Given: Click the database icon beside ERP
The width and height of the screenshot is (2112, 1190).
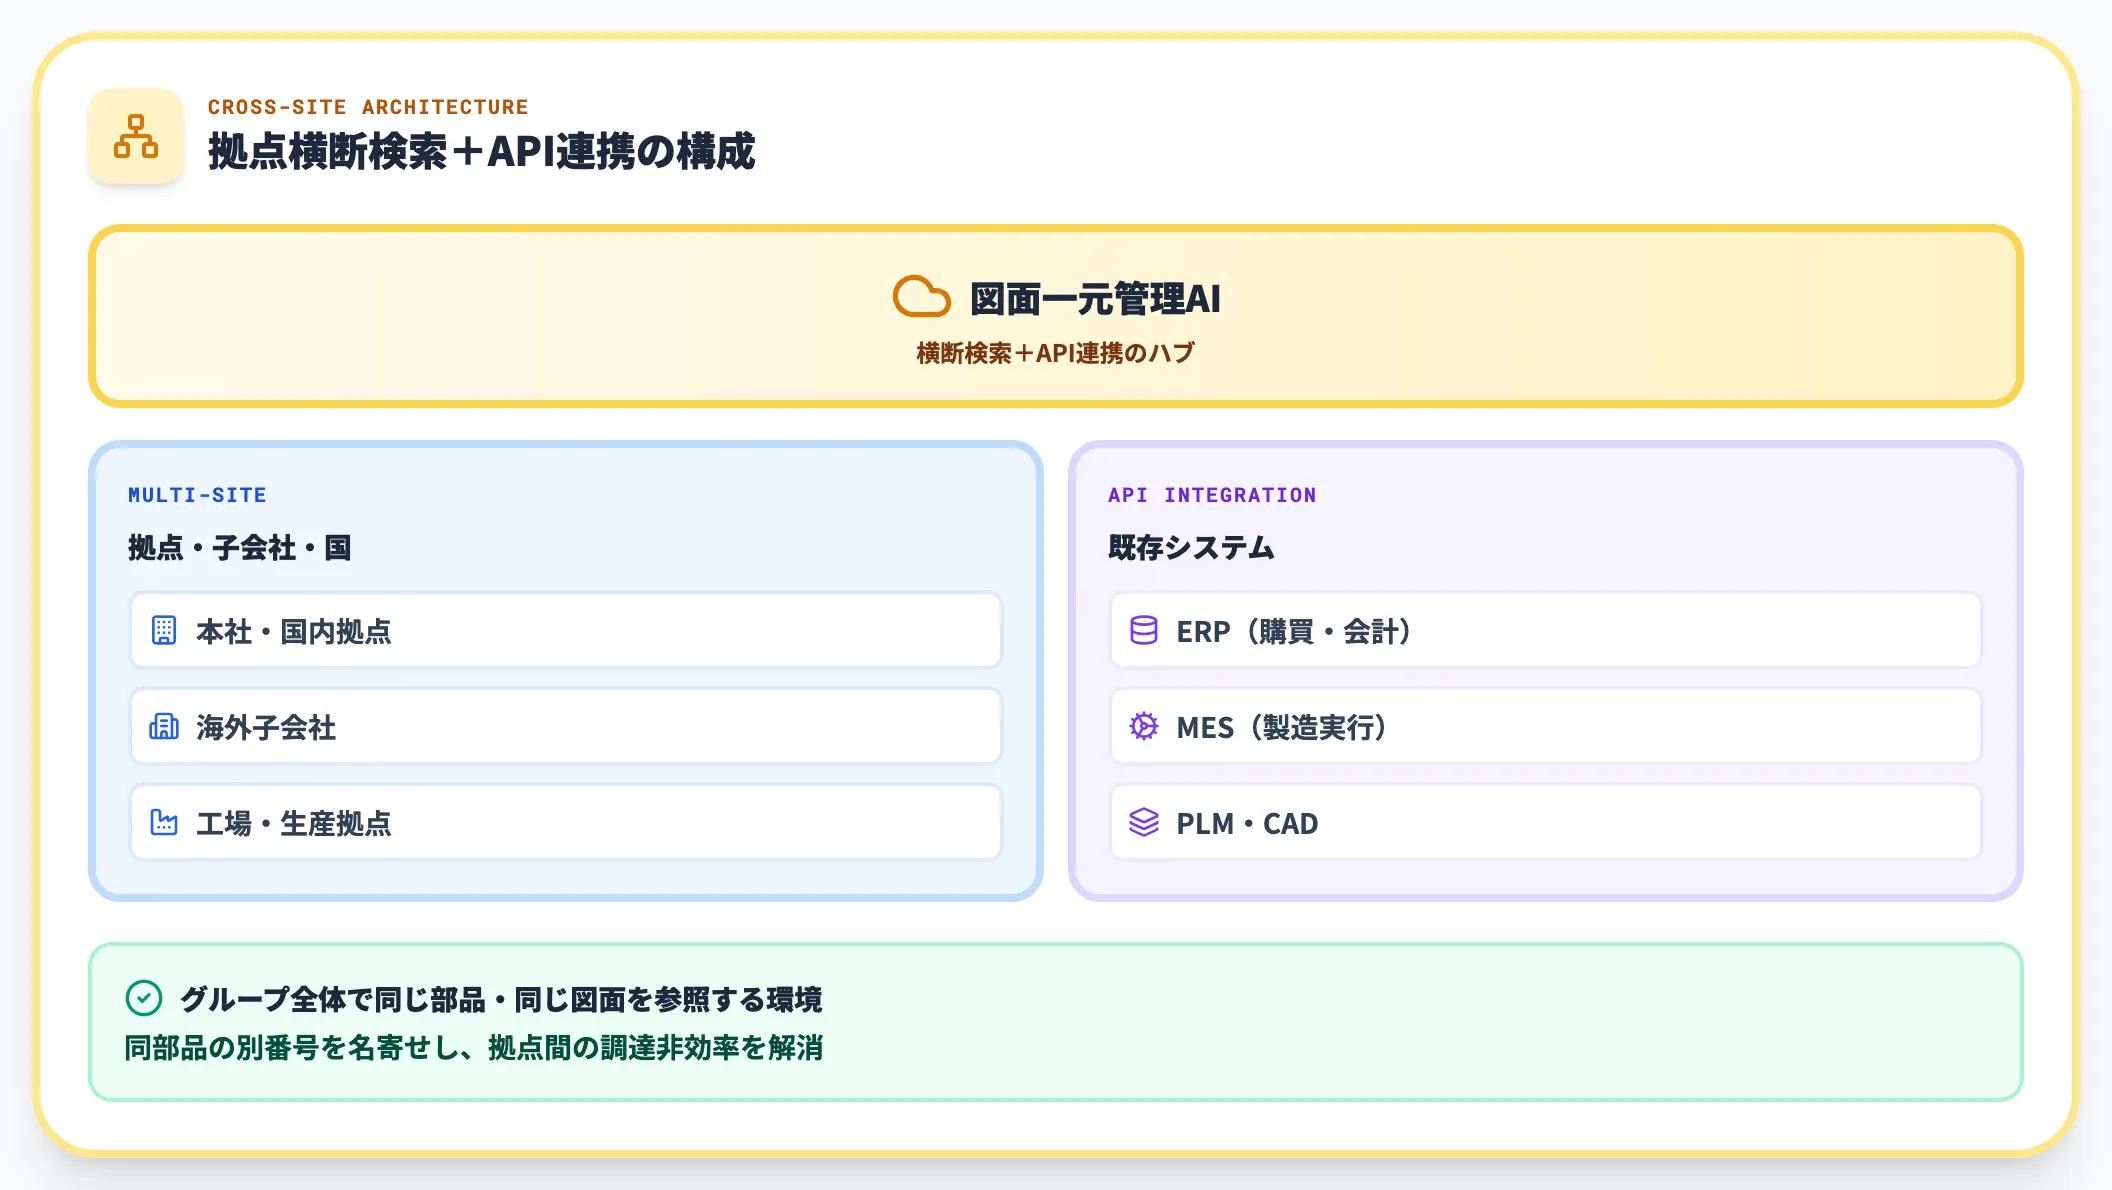Looking at the screenshot, I should (1144, 631).
